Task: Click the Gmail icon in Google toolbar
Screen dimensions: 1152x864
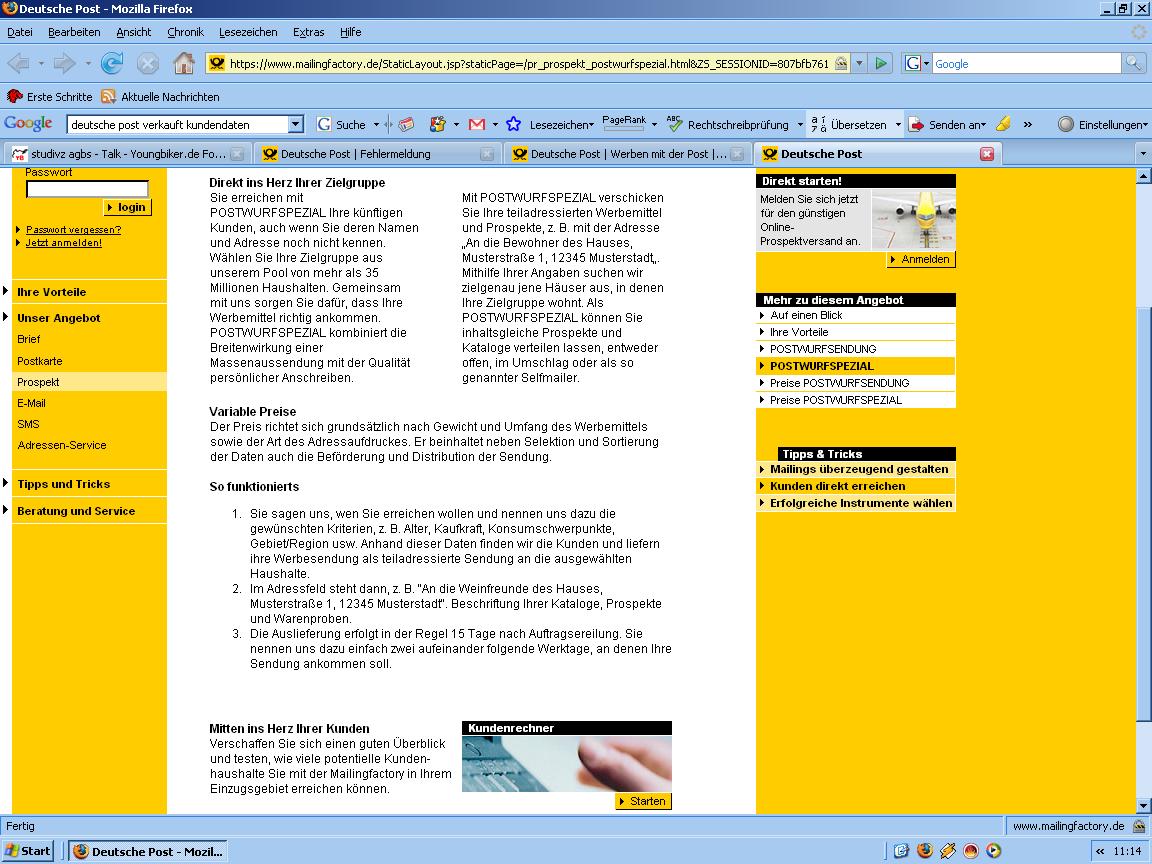Action: pyautogui.click(x=477, y=125)
